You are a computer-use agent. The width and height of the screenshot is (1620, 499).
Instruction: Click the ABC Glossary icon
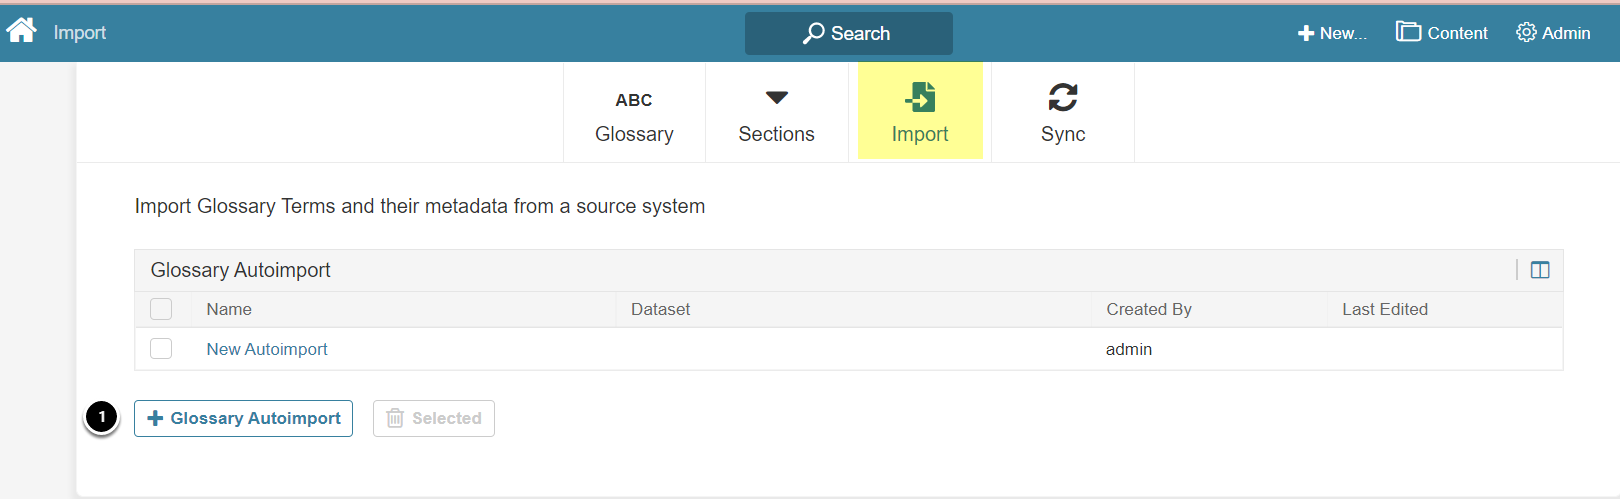click(634, 100)
